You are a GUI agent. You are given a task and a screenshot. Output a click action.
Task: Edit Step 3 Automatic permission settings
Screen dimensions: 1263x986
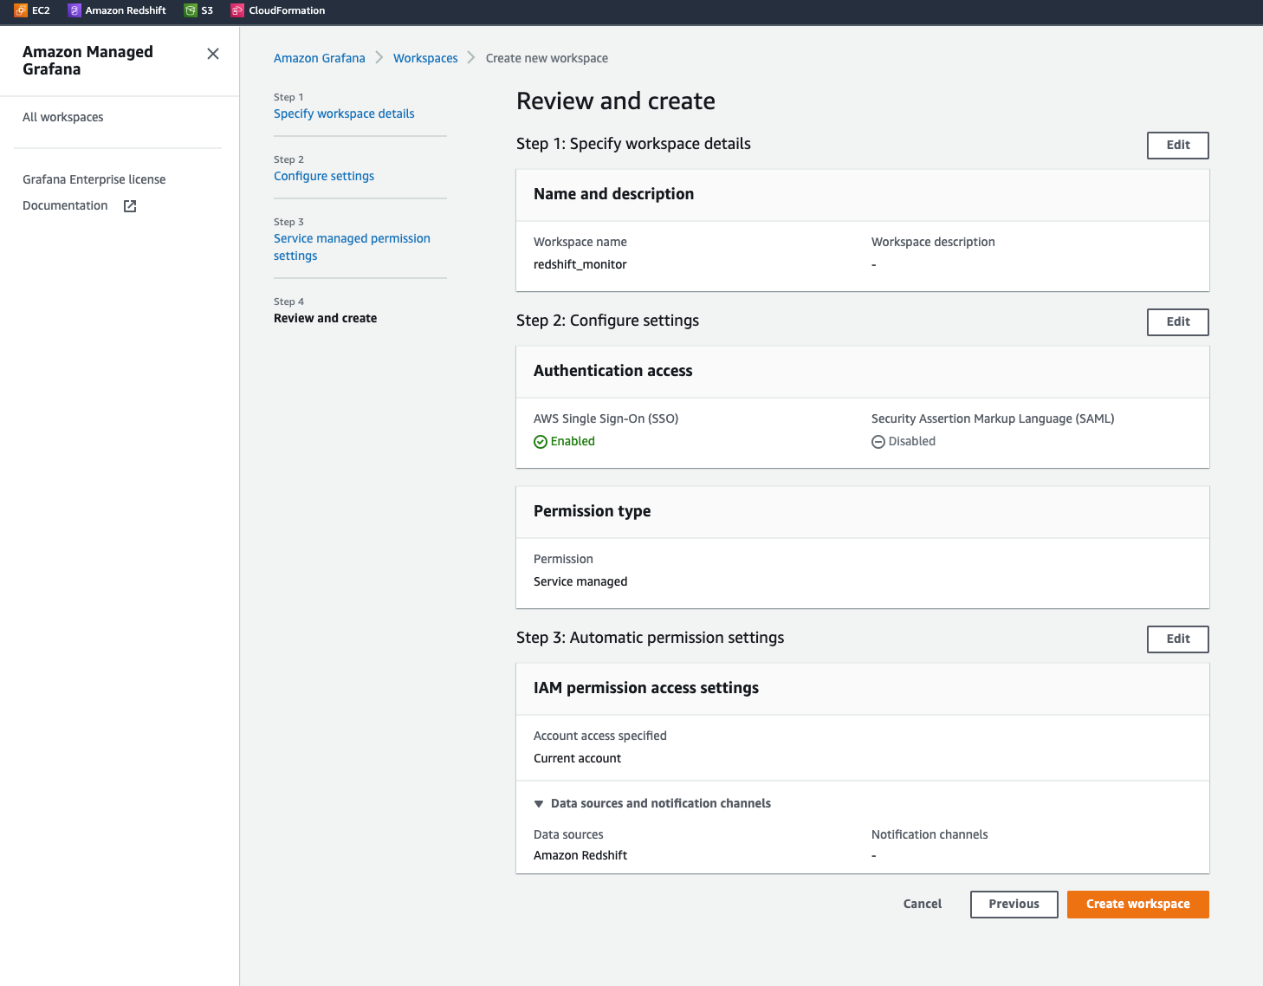tap(1178, 639)
